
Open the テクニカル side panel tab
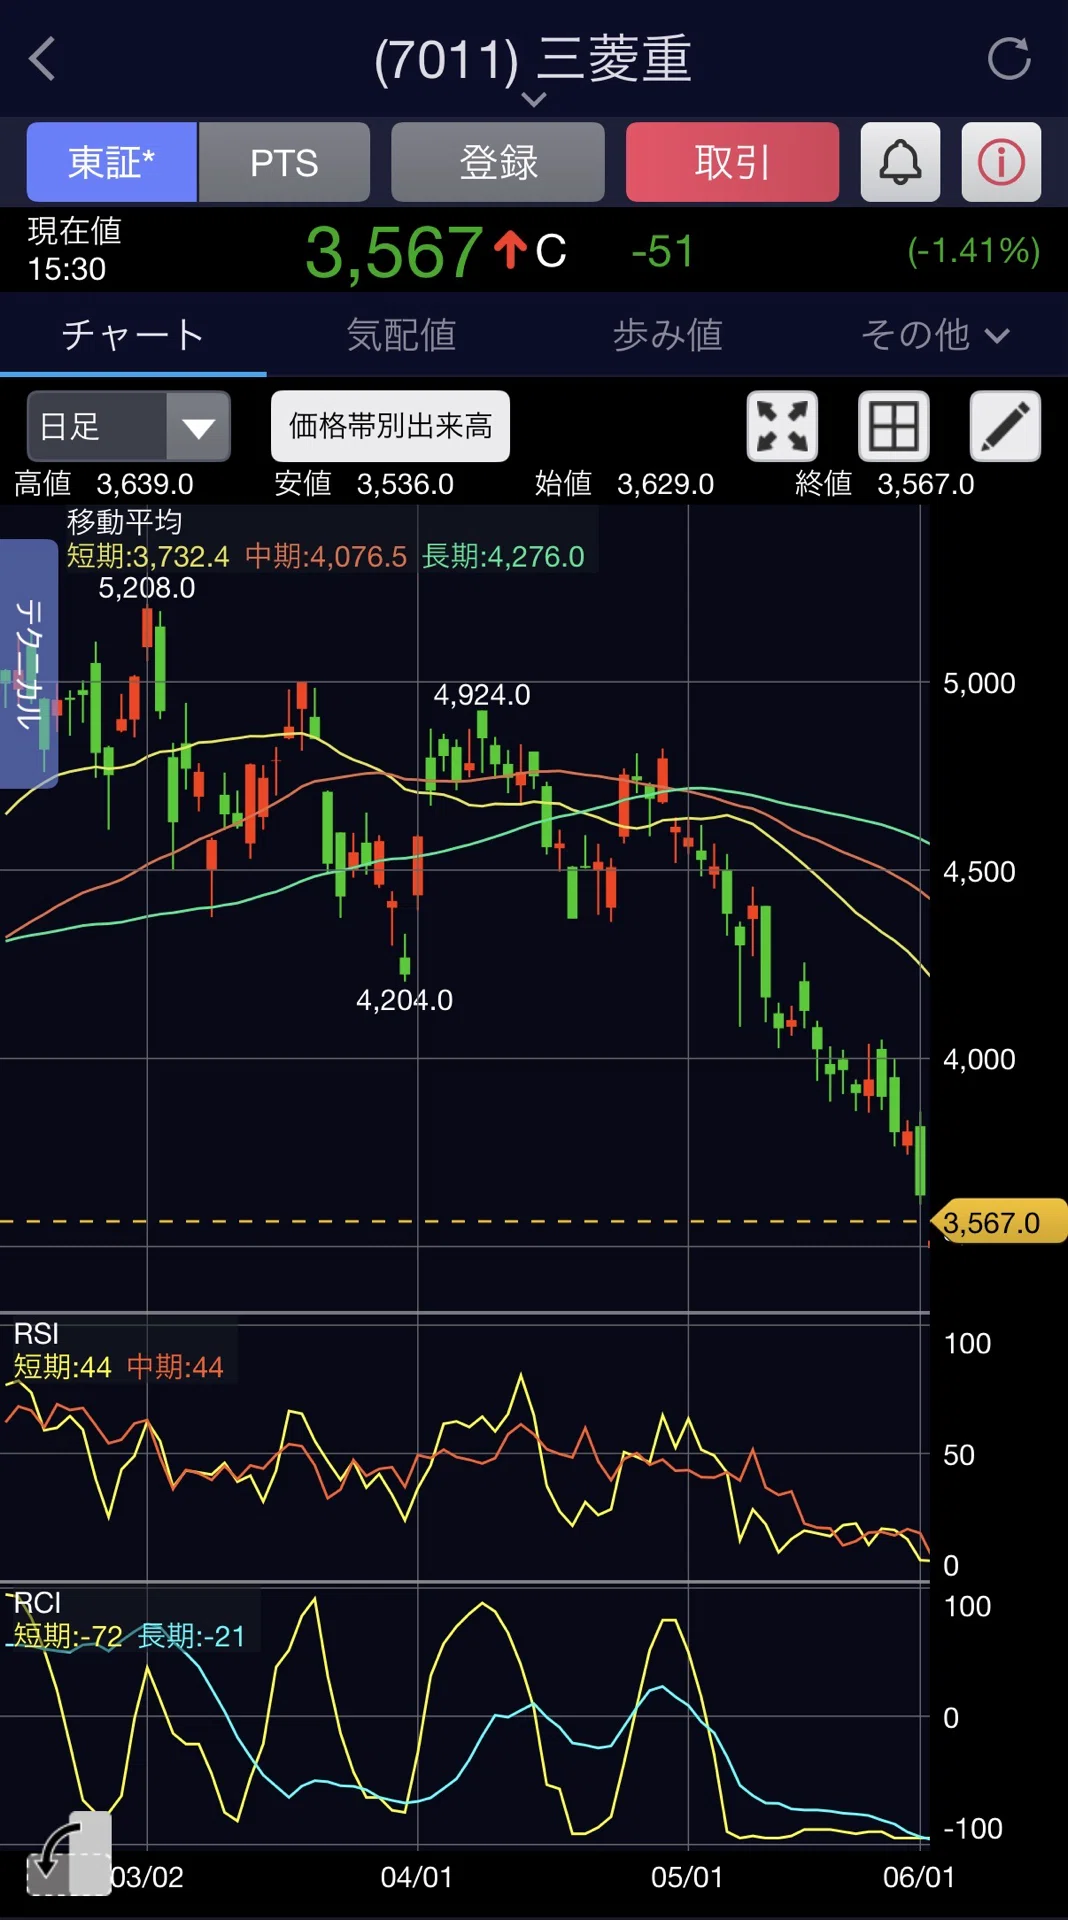pos(29,664)
